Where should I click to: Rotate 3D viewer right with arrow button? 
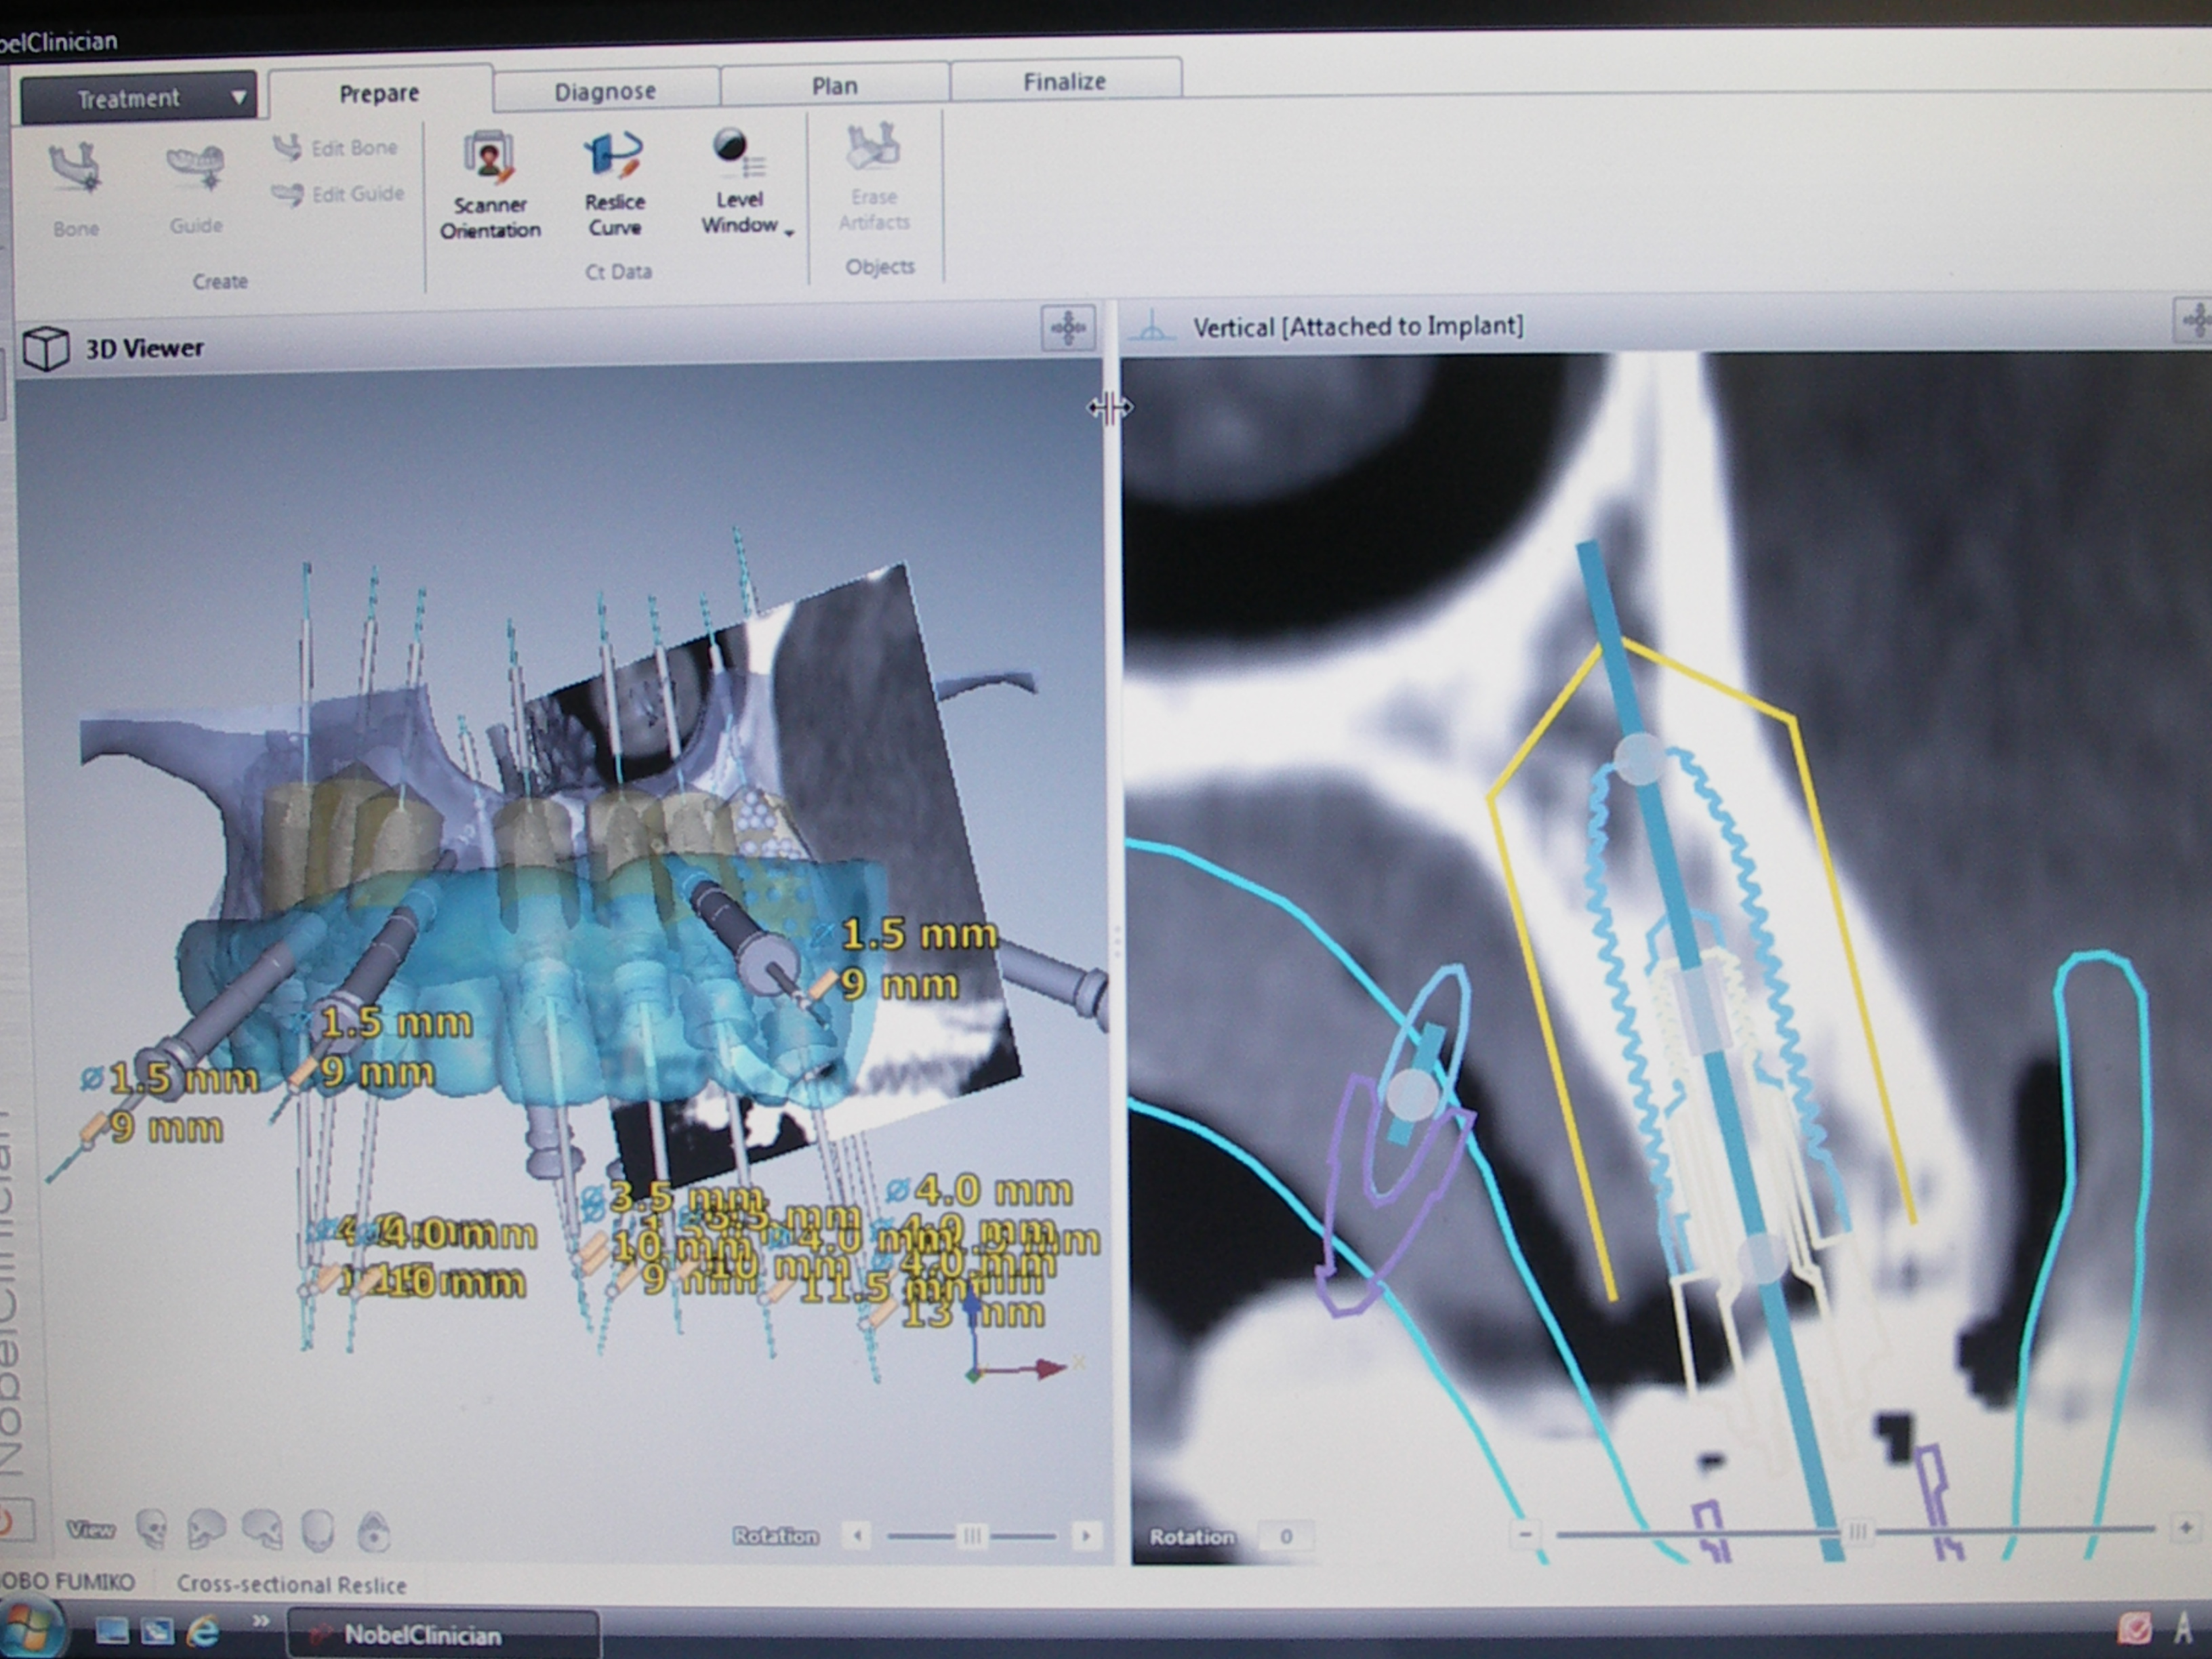1086,1535
